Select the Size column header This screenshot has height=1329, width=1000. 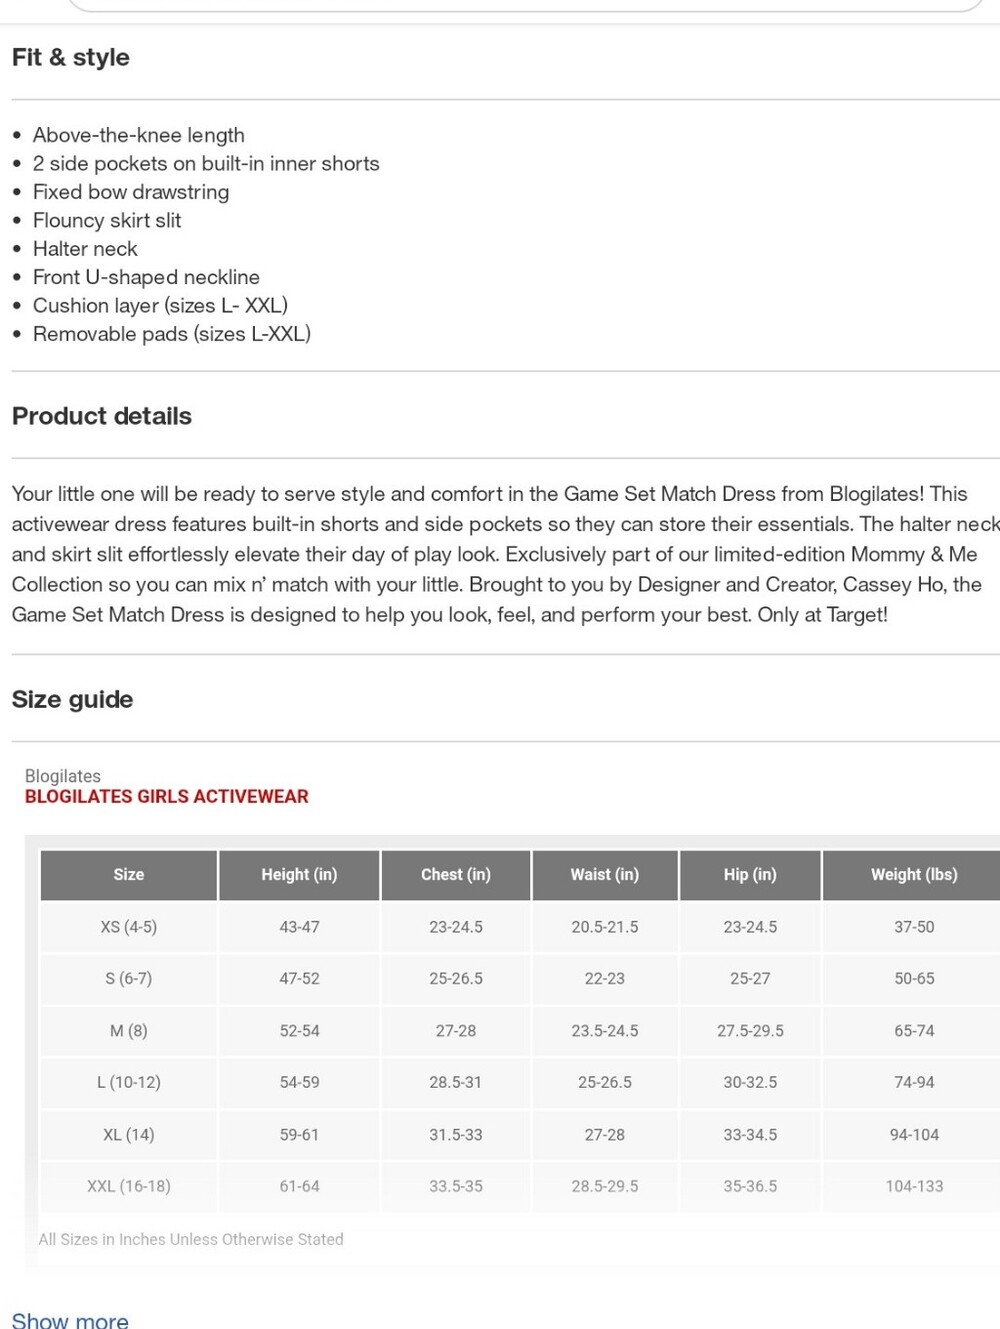point(129,875)
